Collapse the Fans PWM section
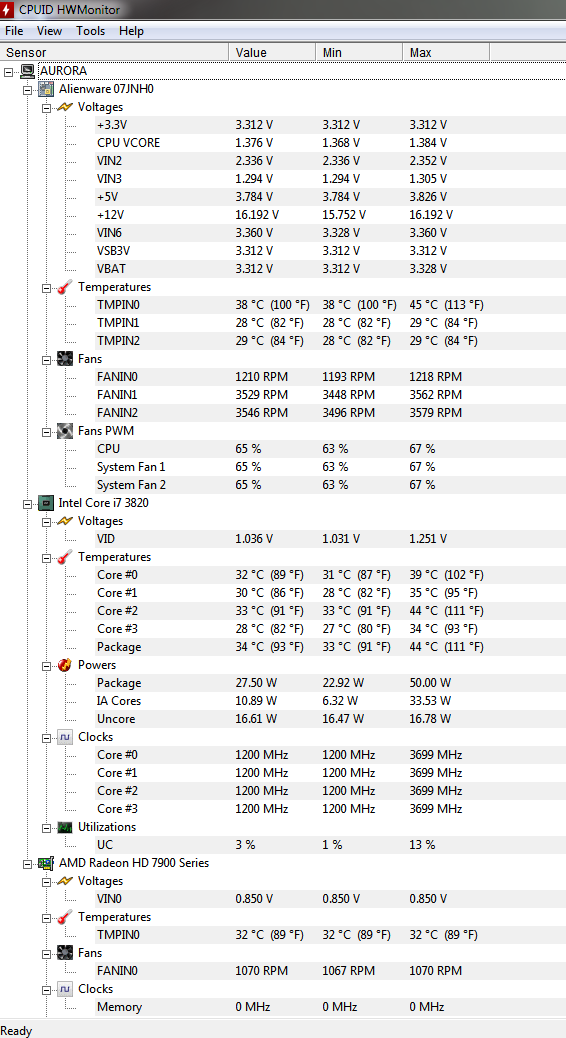This screenshot has height=1038, width=566. point(46,431)
